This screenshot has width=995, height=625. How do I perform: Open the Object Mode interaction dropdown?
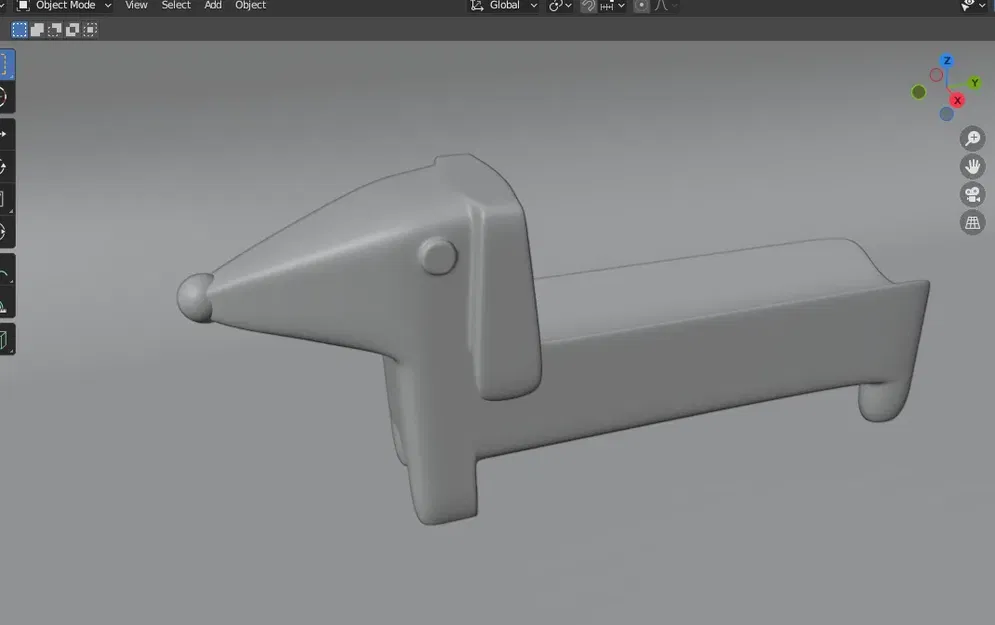[x=64, y=6]
